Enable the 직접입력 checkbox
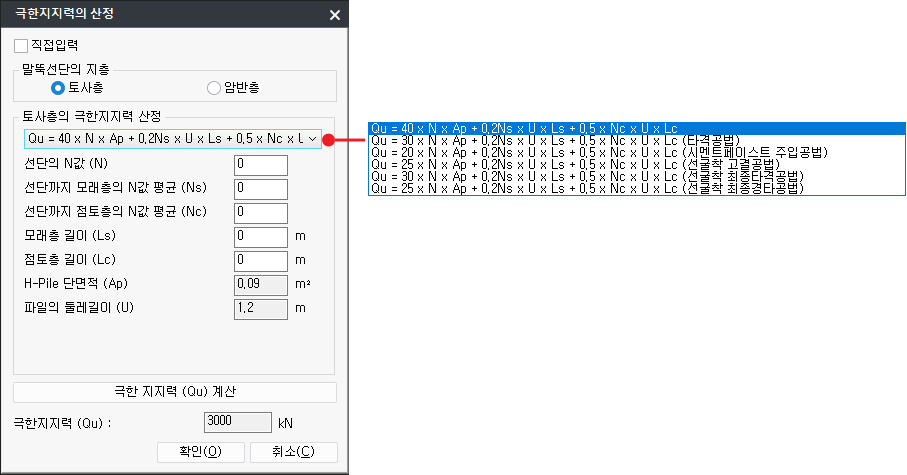907x475 pixels. [x=21, y=46]
